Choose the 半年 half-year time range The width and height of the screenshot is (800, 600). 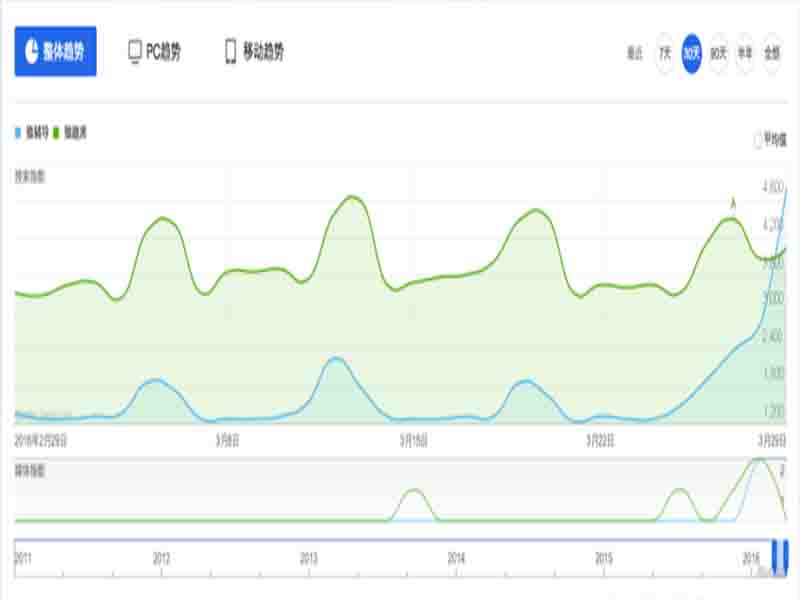pos(745,53)
